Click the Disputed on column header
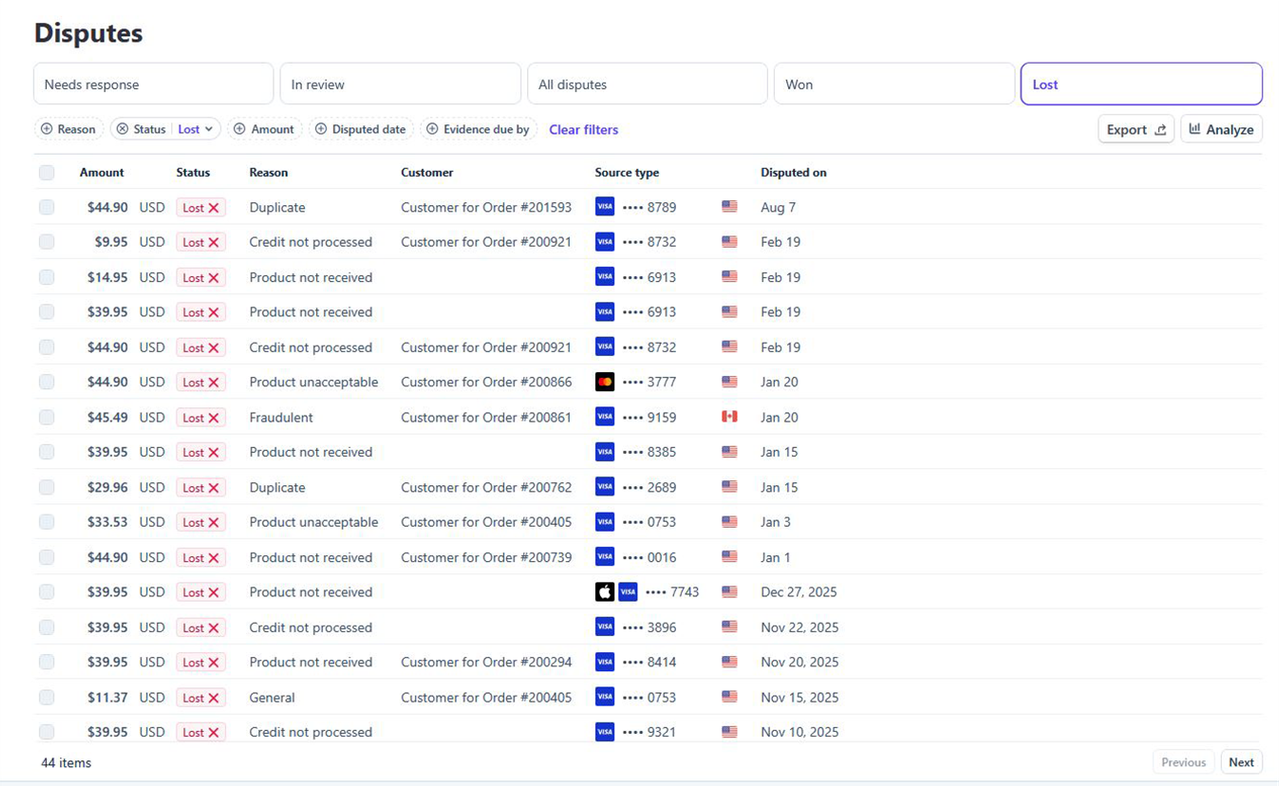Image resolution: width=1280 pixels, height=786 pixels. pos(793,172)
